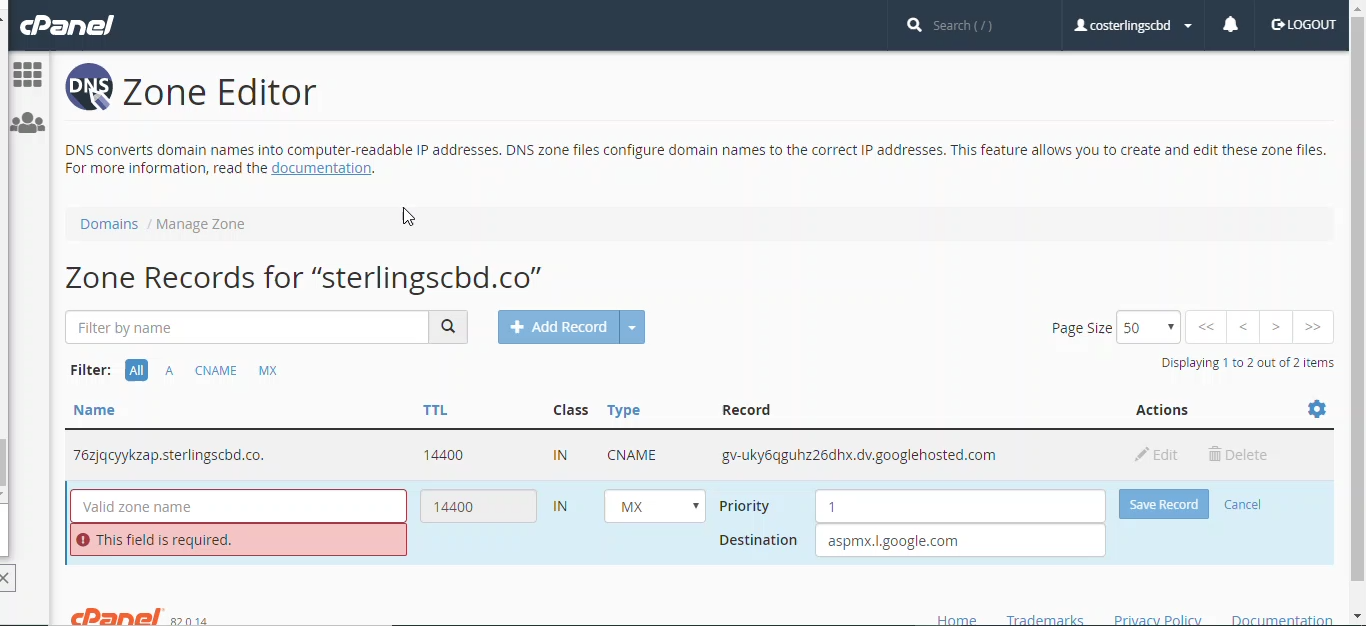Open costerlingscbd account menu

1133,25
